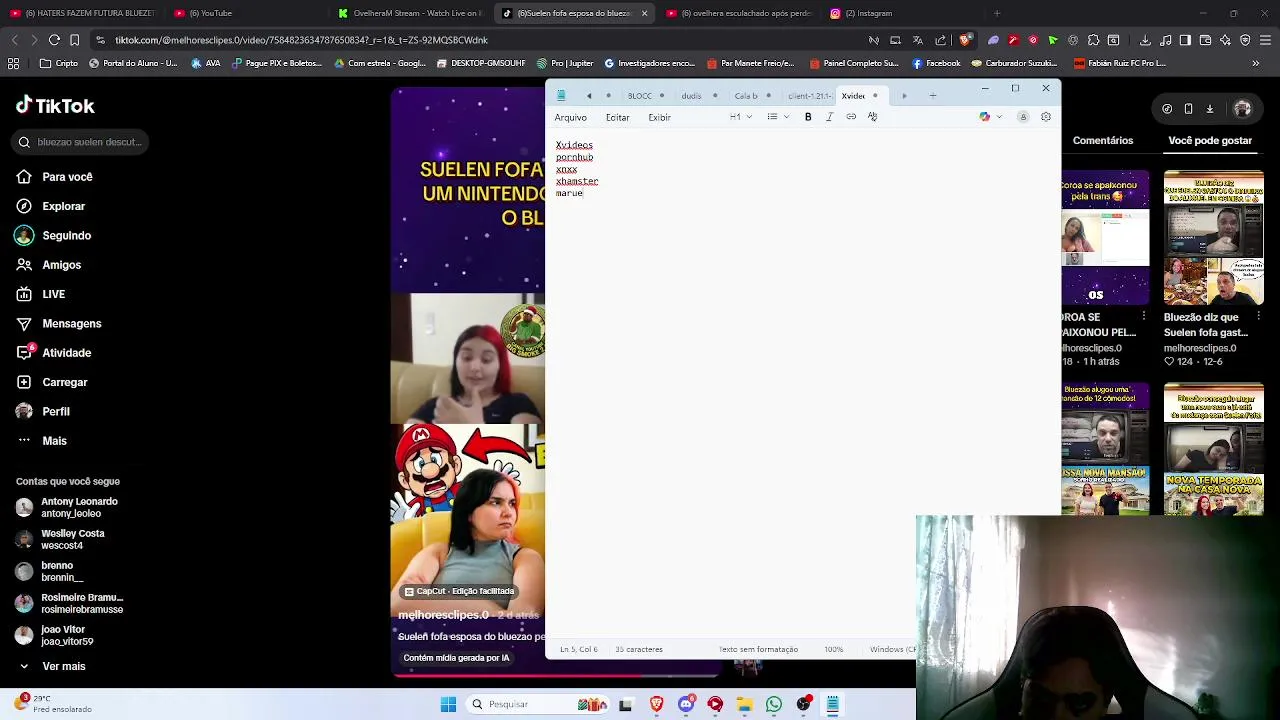Image resolution: width=1280 pixels, height=720 pixels.
Task: Expand the Copilot dropdown arrow
Action: pyautogui.click(x=998, y=117)
